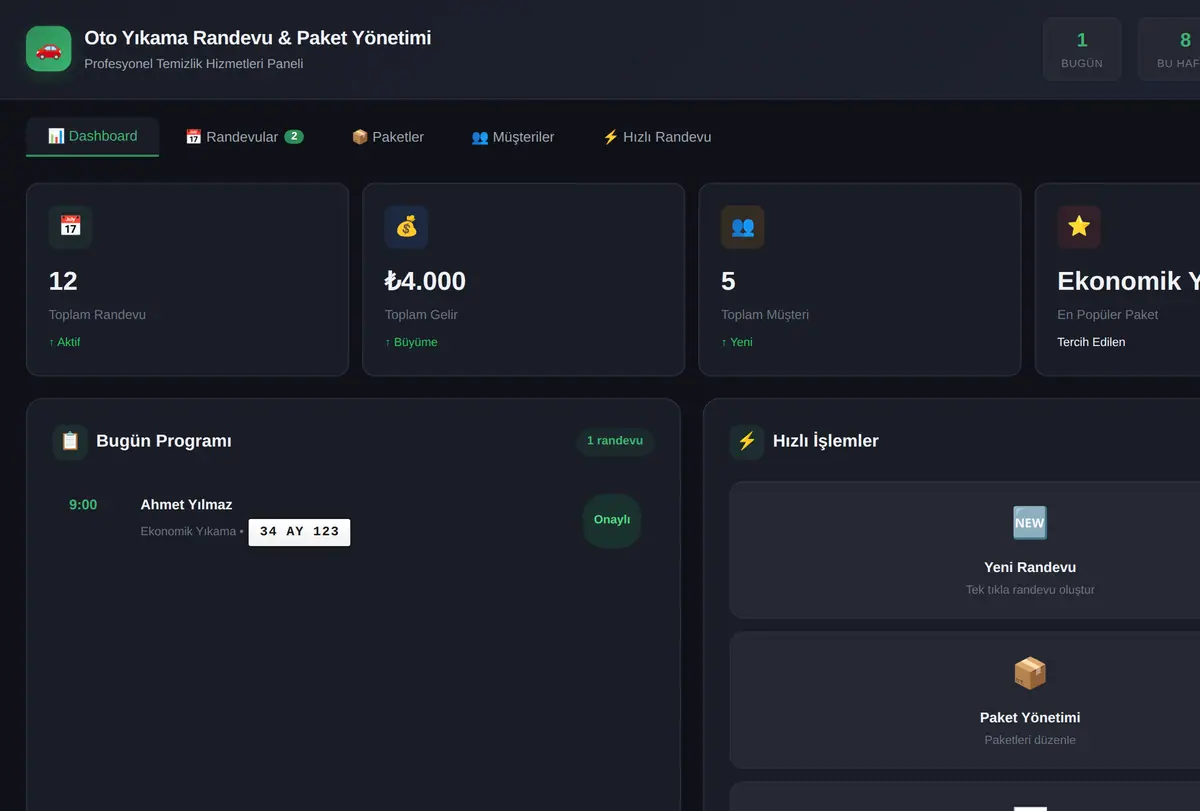The width and height of the screenshot is (1200, 811).
Task: Click the money bag icon above Toplam Gelir
Action: pos(406,227)
